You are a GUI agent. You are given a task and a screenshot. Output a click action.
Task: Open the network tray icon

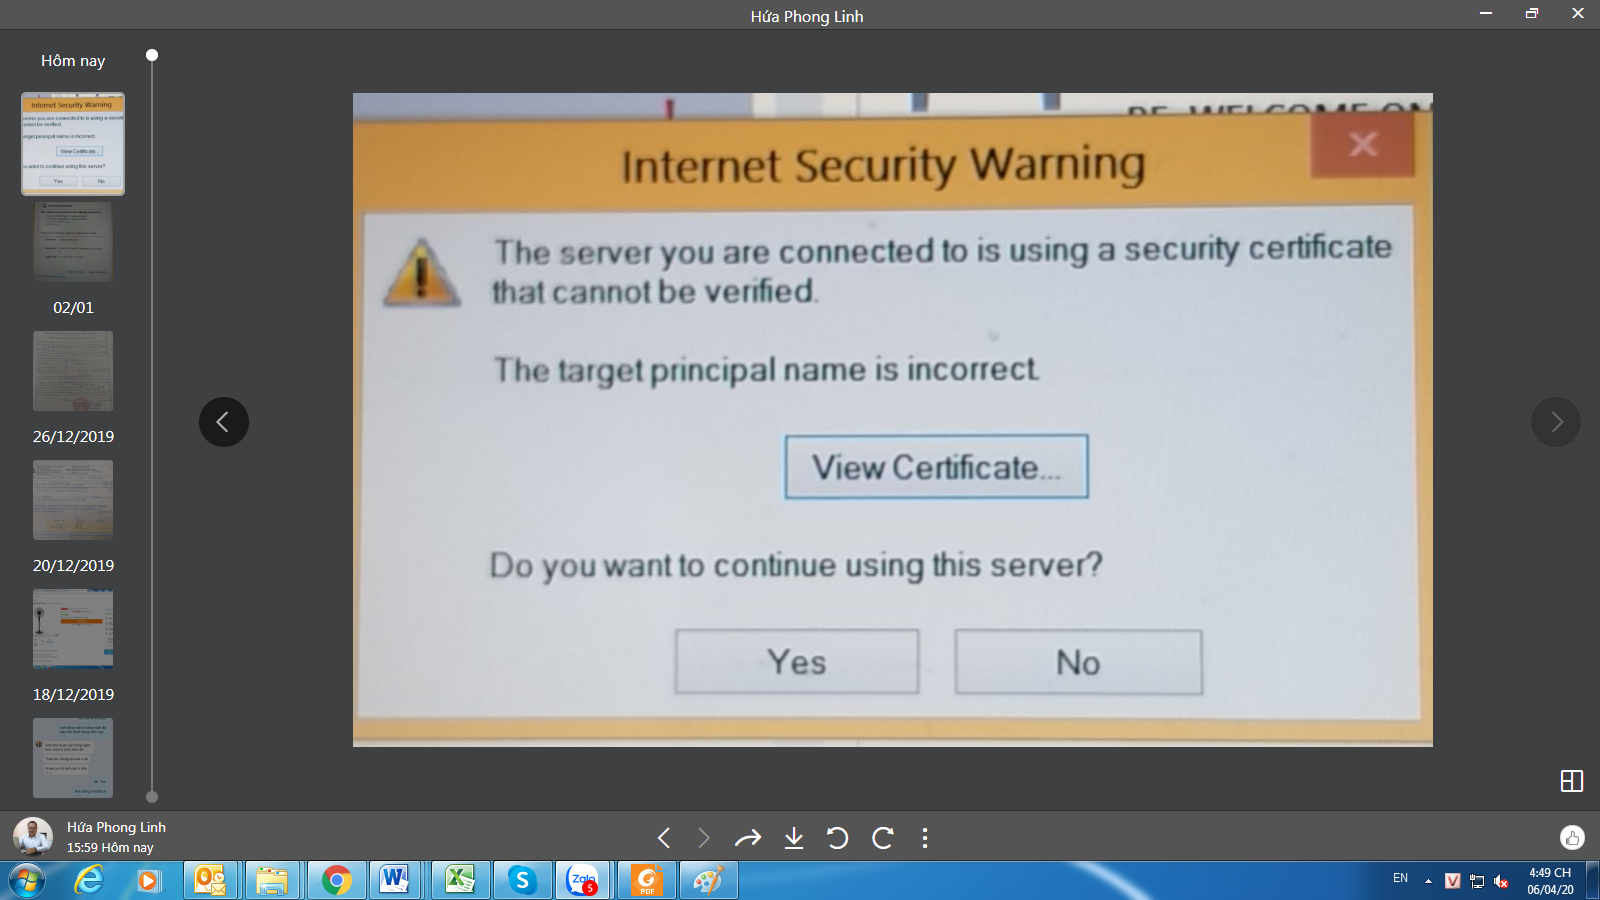click(x=1477, y=881)
